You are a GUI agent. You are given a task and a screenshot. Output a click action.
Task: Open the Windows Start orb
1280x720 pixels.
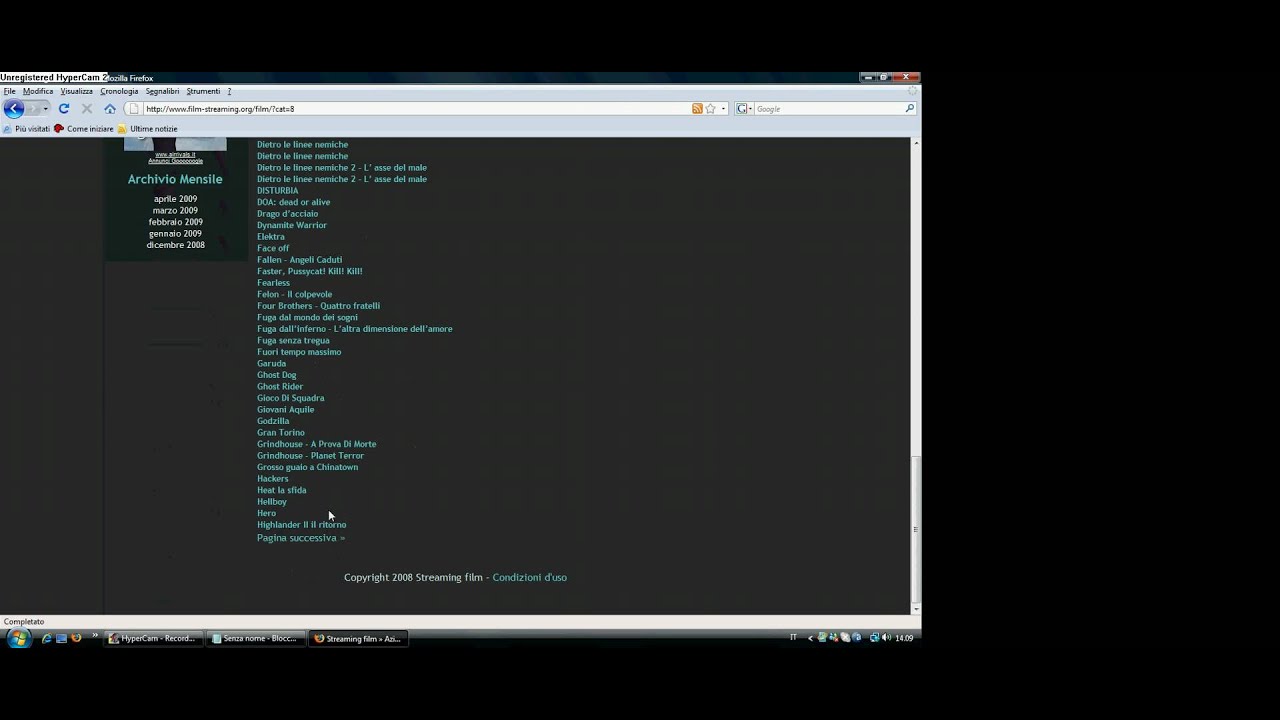18,638
